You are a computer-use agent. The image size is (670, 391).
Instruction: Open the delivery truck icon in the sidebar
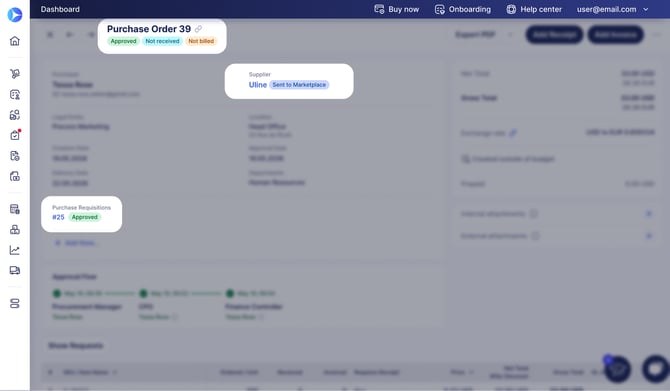click(x=15, y=270)
